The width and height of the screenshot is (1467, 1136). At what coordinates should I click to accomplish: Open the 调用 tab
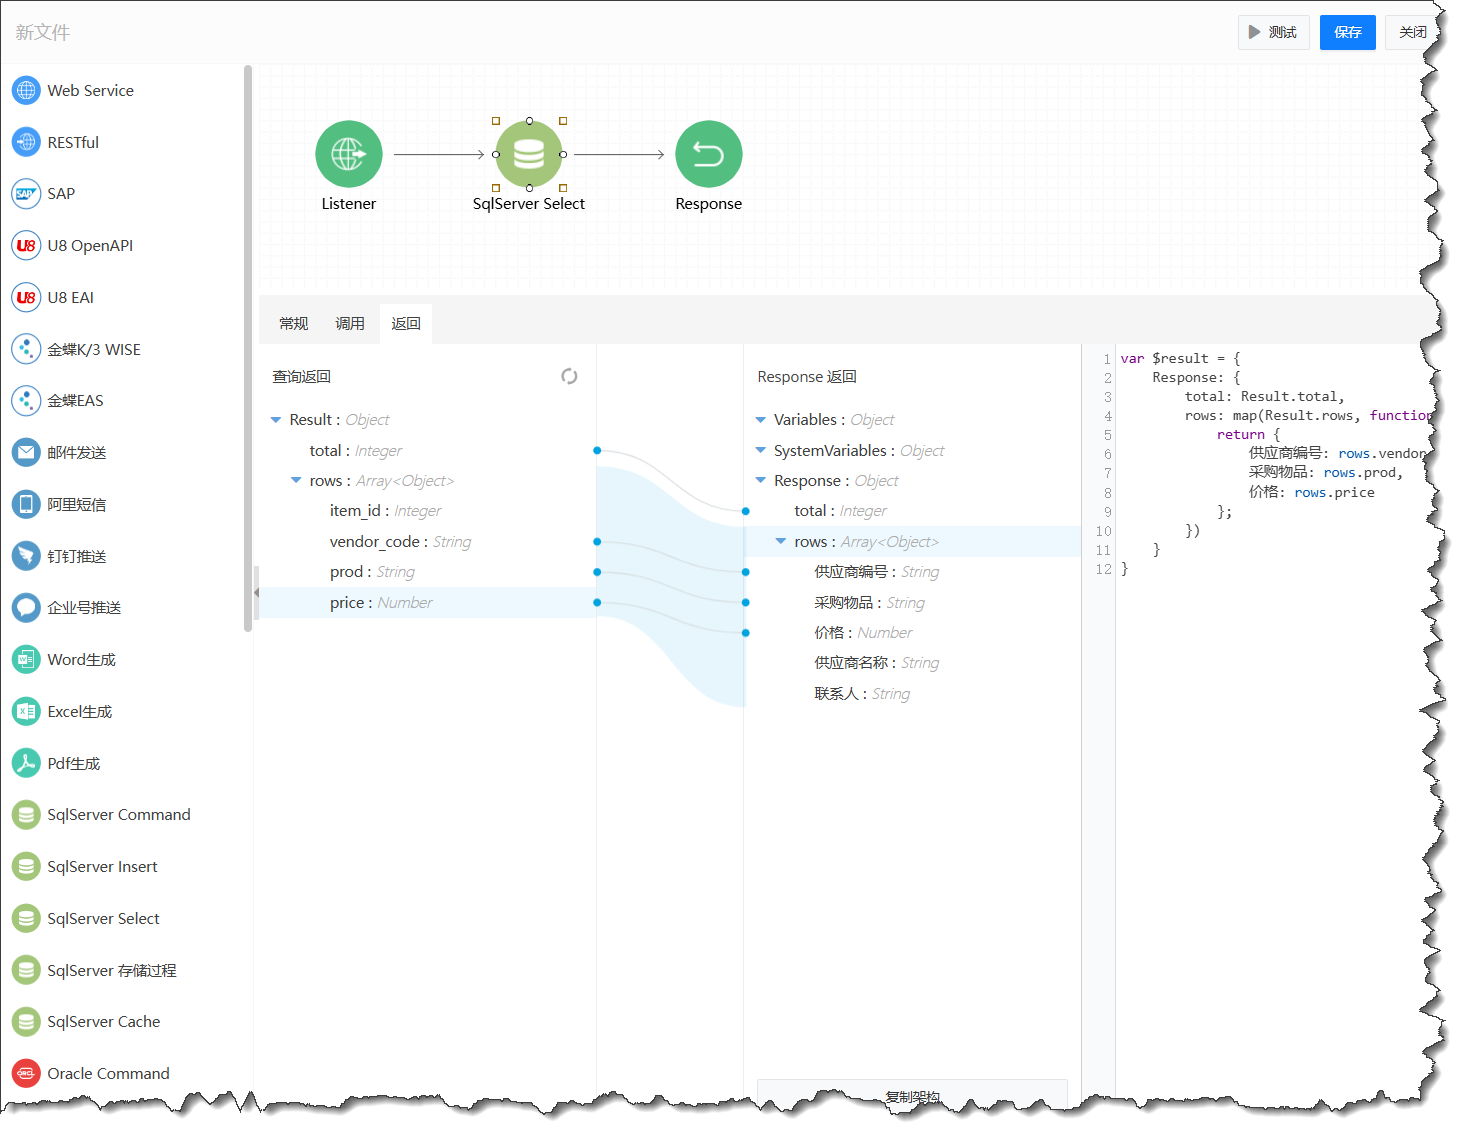pos(350,324)
